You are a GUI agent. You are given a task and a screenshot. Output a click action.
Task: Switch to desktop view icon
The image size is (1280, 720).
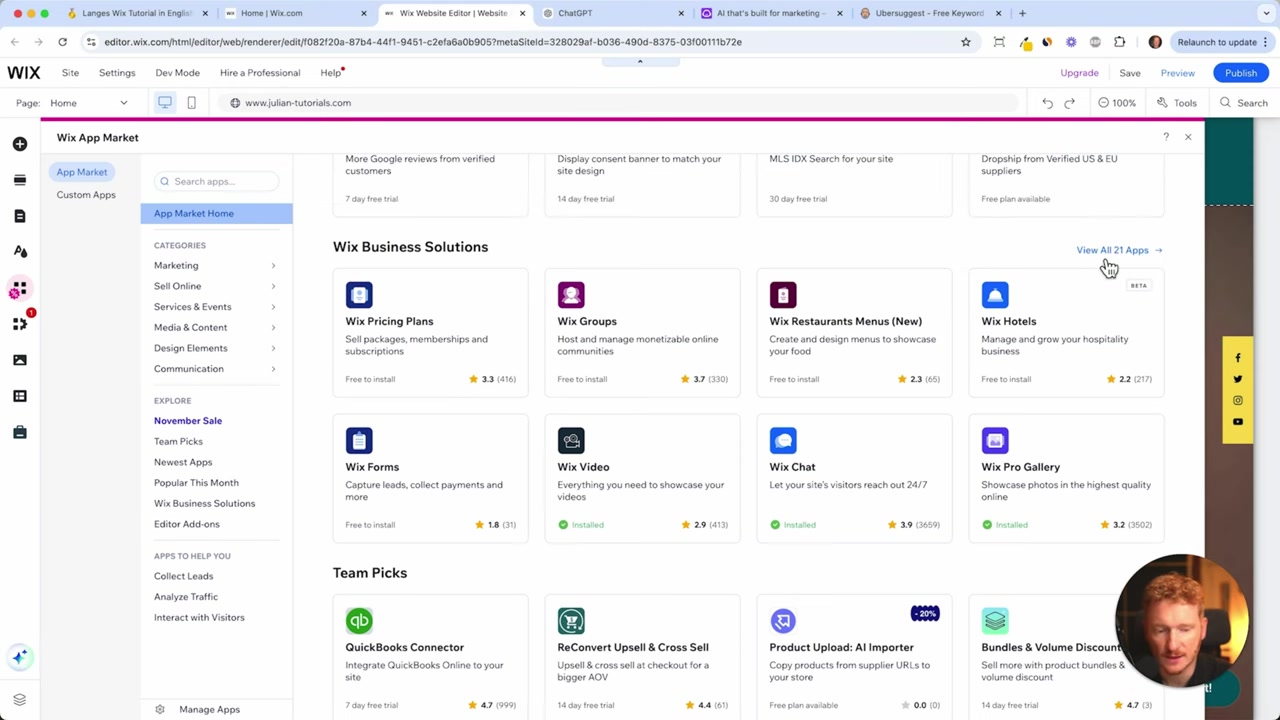pos(165,102)
